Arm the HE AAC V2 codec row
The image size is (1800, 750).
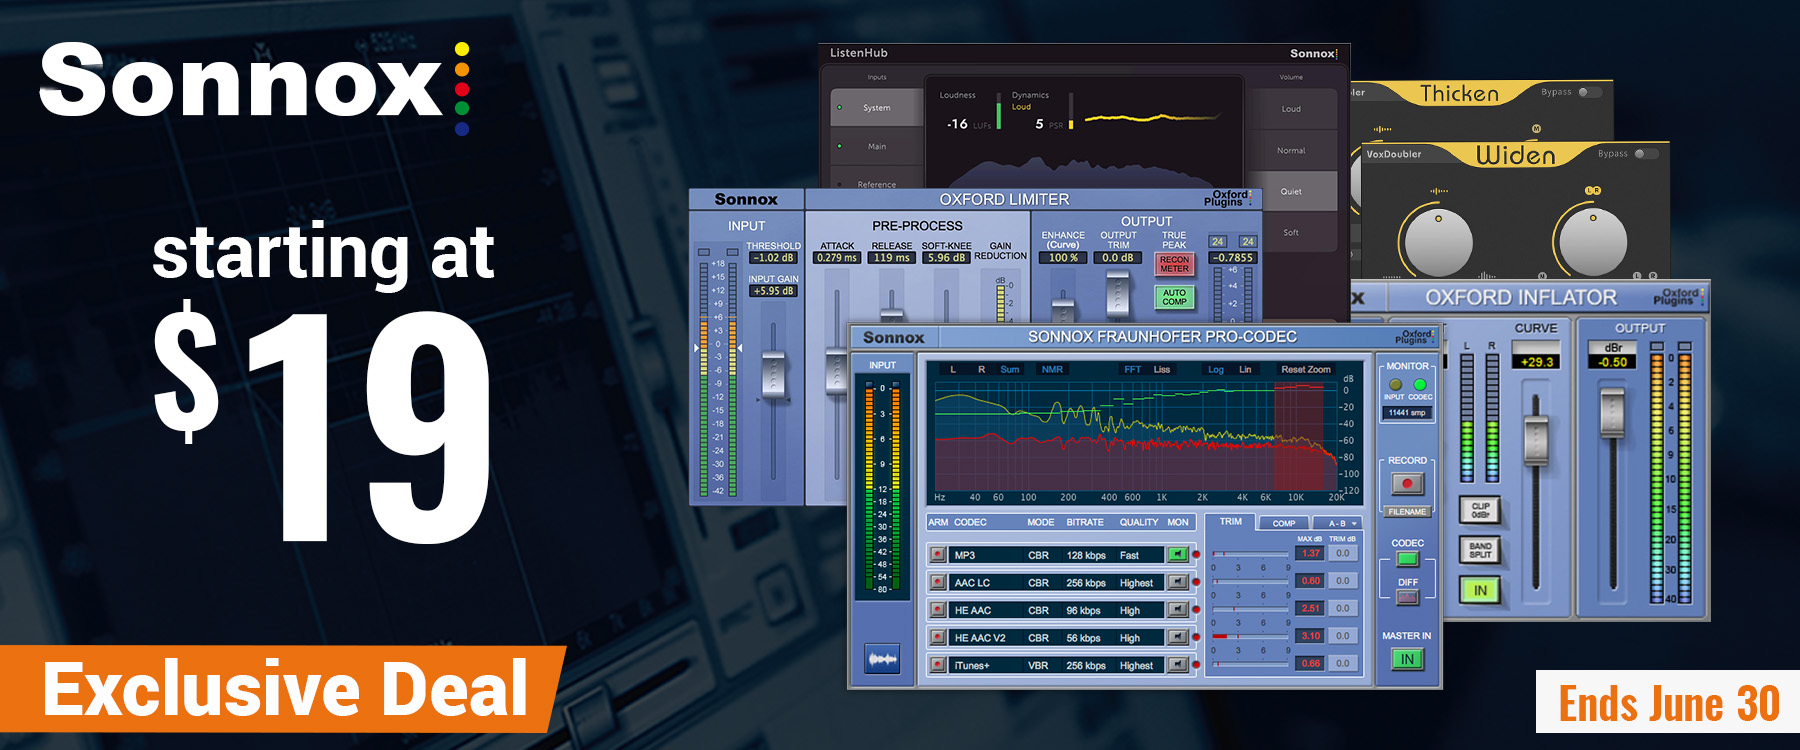[x=938, y=637]
